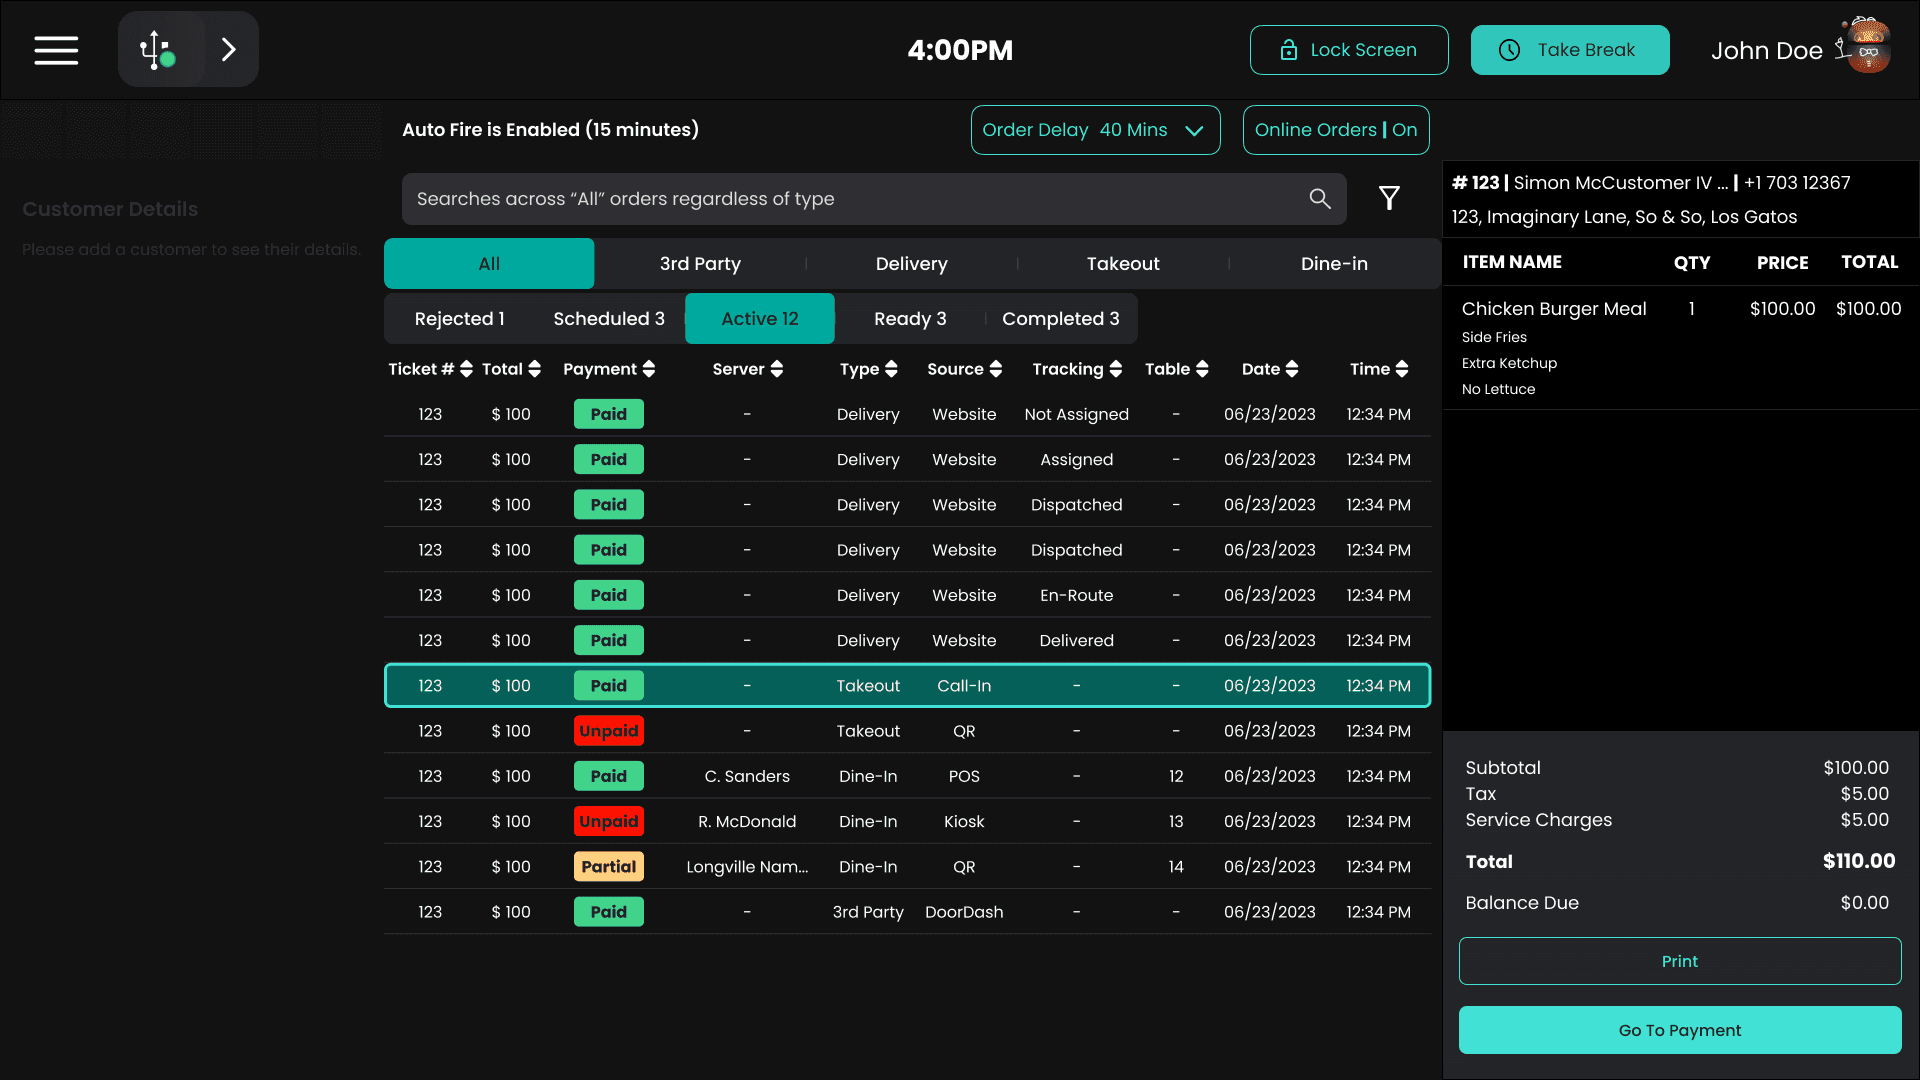Sort orders by Time column arrows
Viewport: 1920px width, 1080px height.
click(1402, 369)
